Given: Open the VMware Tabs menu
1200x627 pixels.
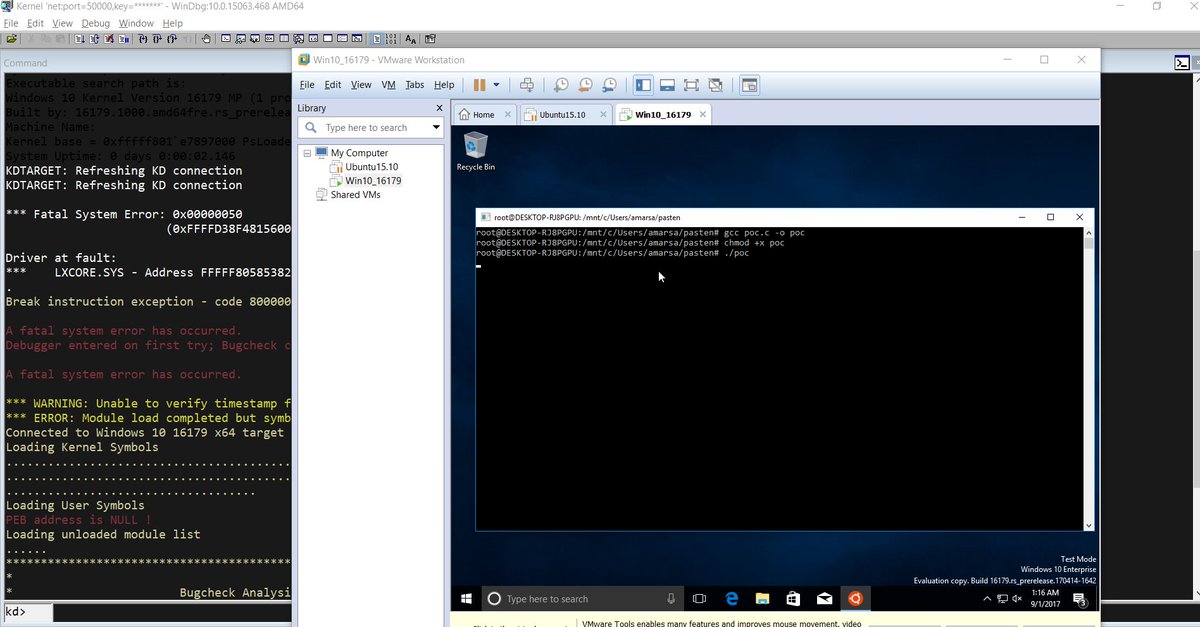Looking at the screenshot, I should click(414, 85).
